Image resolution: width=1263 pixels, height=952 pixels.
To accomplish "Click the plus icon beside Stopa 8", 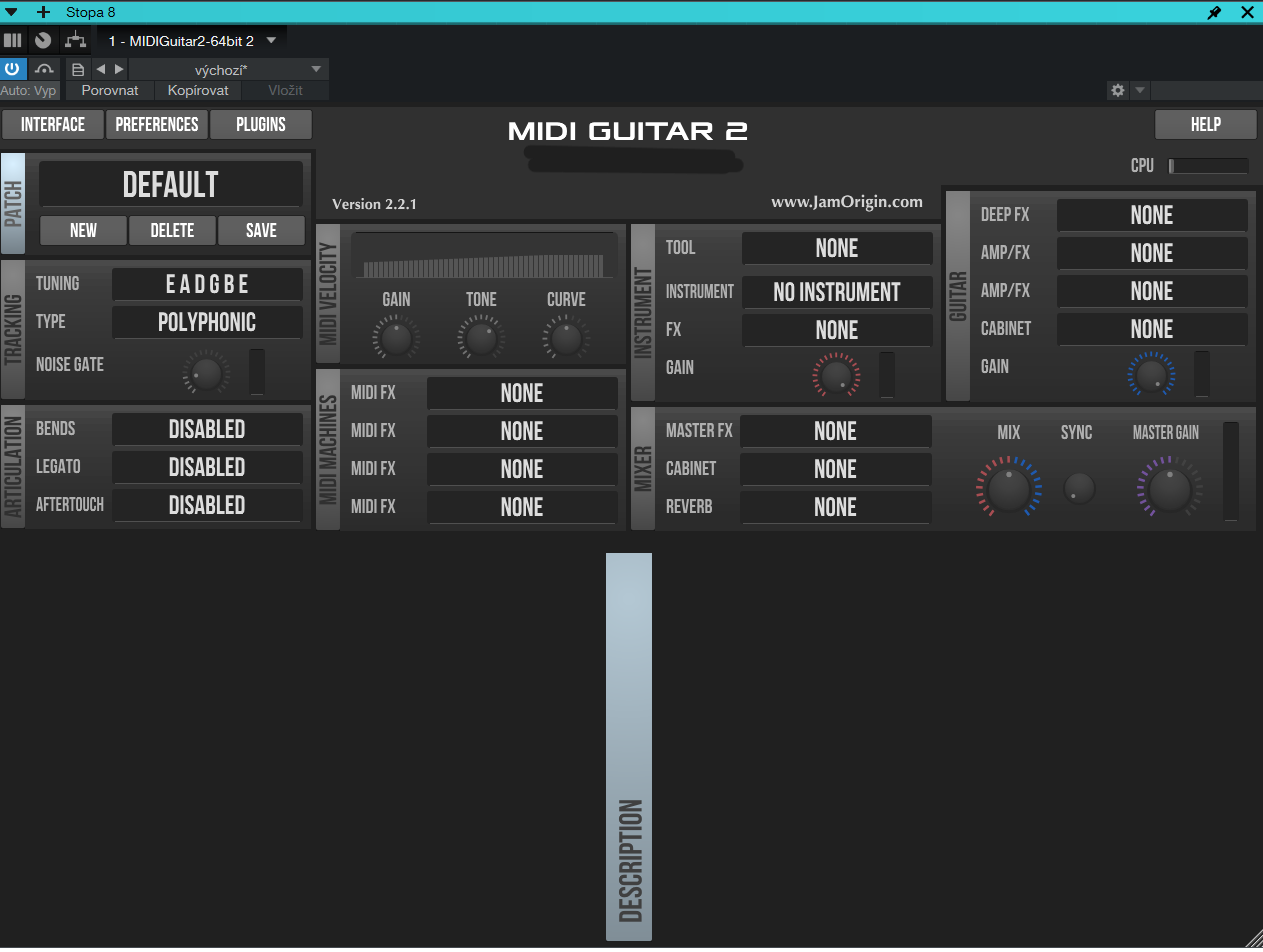I will (43, 12).
